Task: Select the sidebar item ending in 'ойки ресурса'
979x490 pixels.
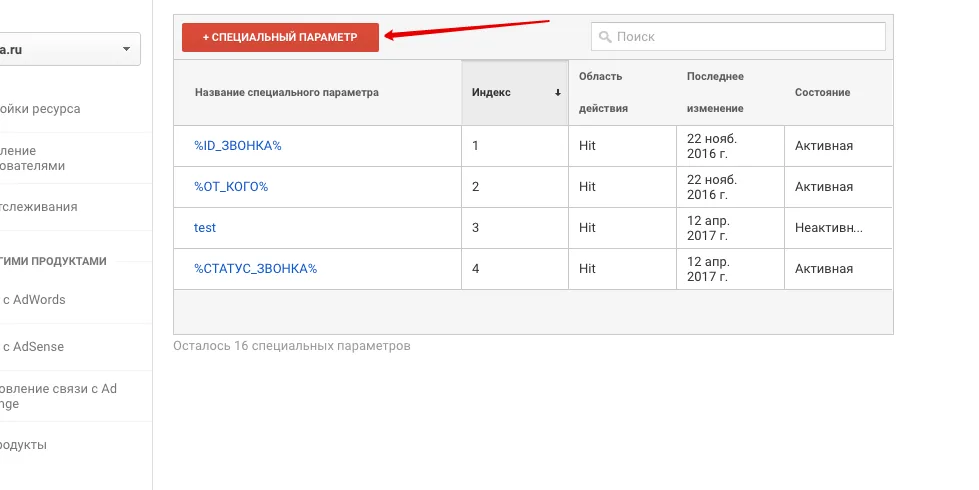Action: pyautogui.click(x=40, y=109)
